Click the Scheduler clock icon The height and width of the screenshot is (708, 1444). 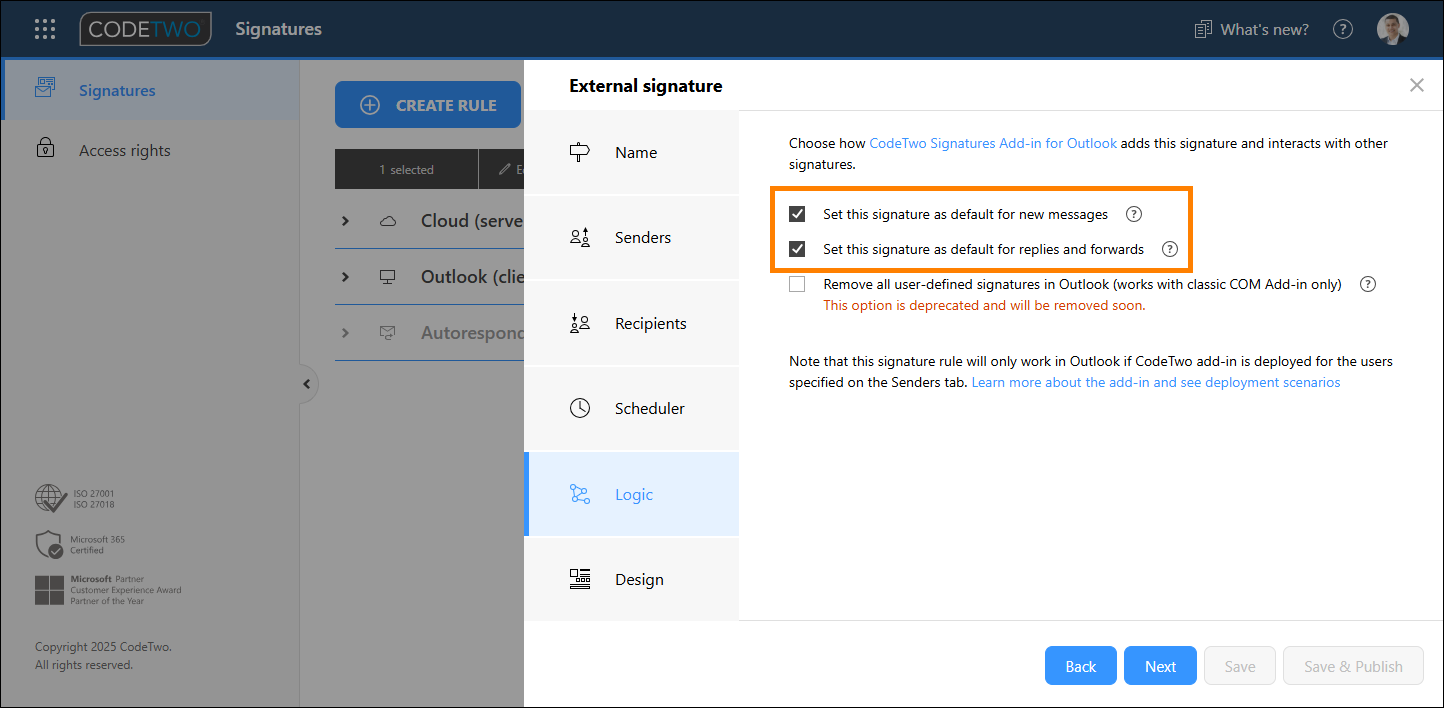point(580,408)
